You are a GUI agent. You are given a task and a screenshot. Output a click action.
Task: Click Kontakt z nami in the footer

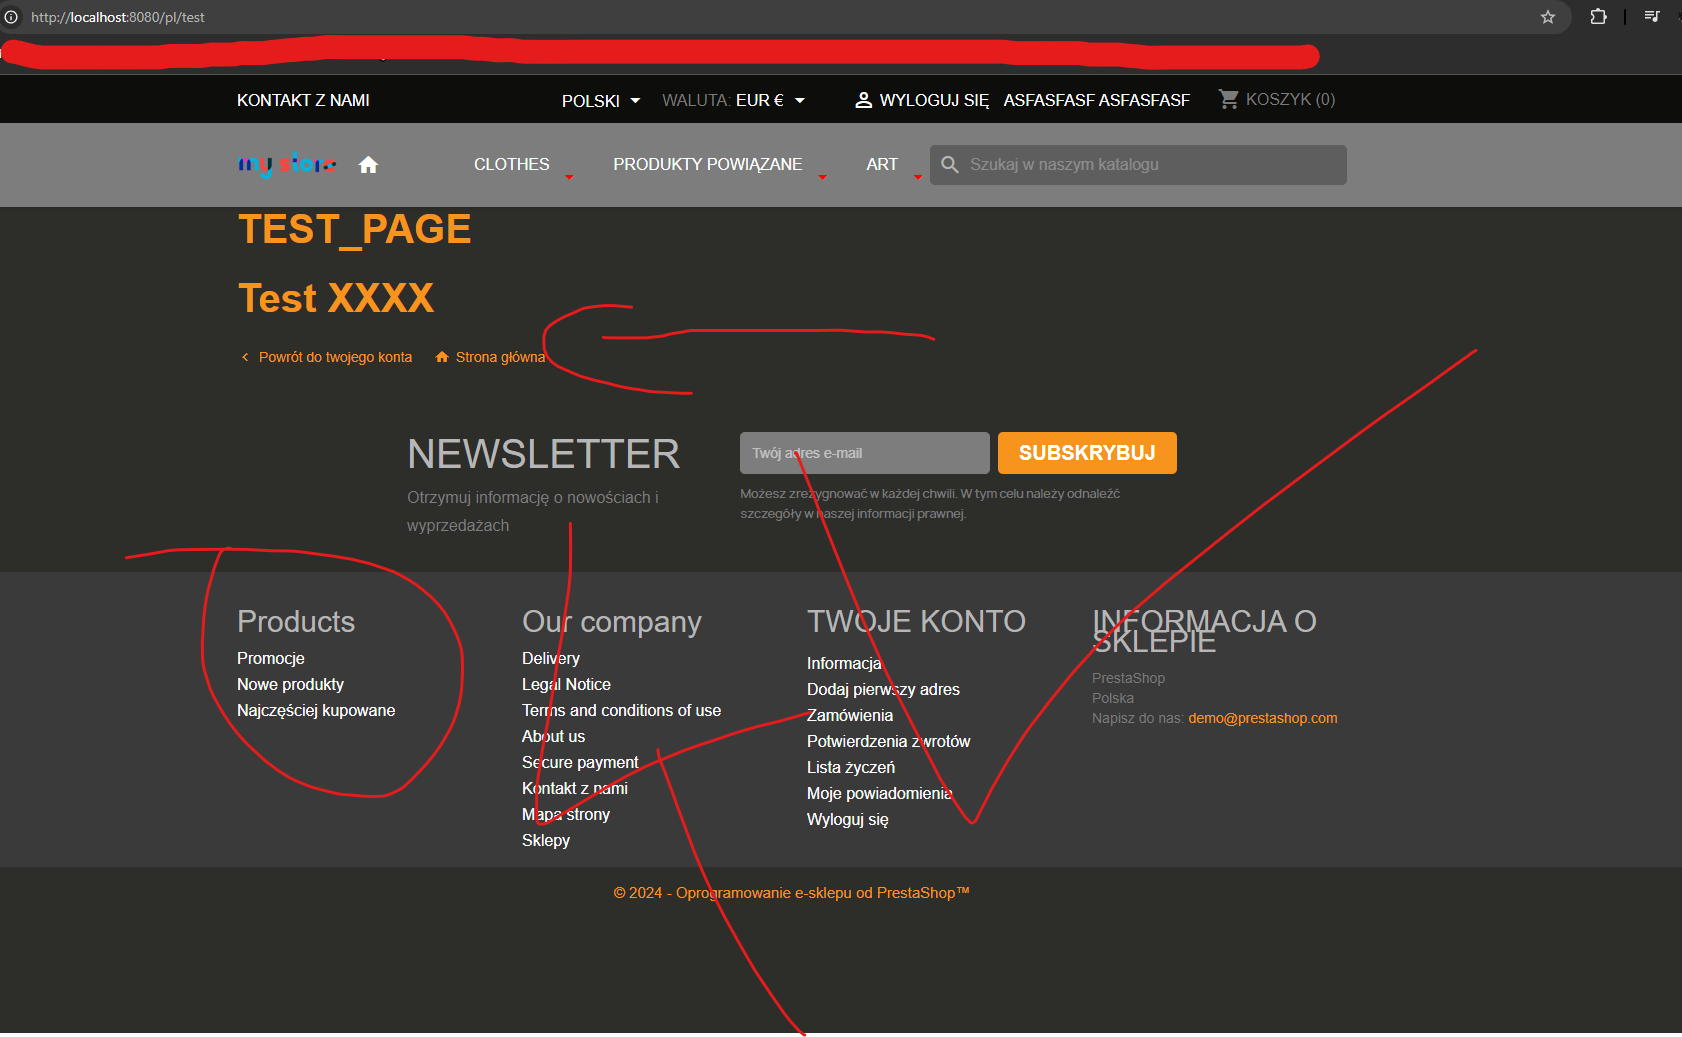(575, 788)
